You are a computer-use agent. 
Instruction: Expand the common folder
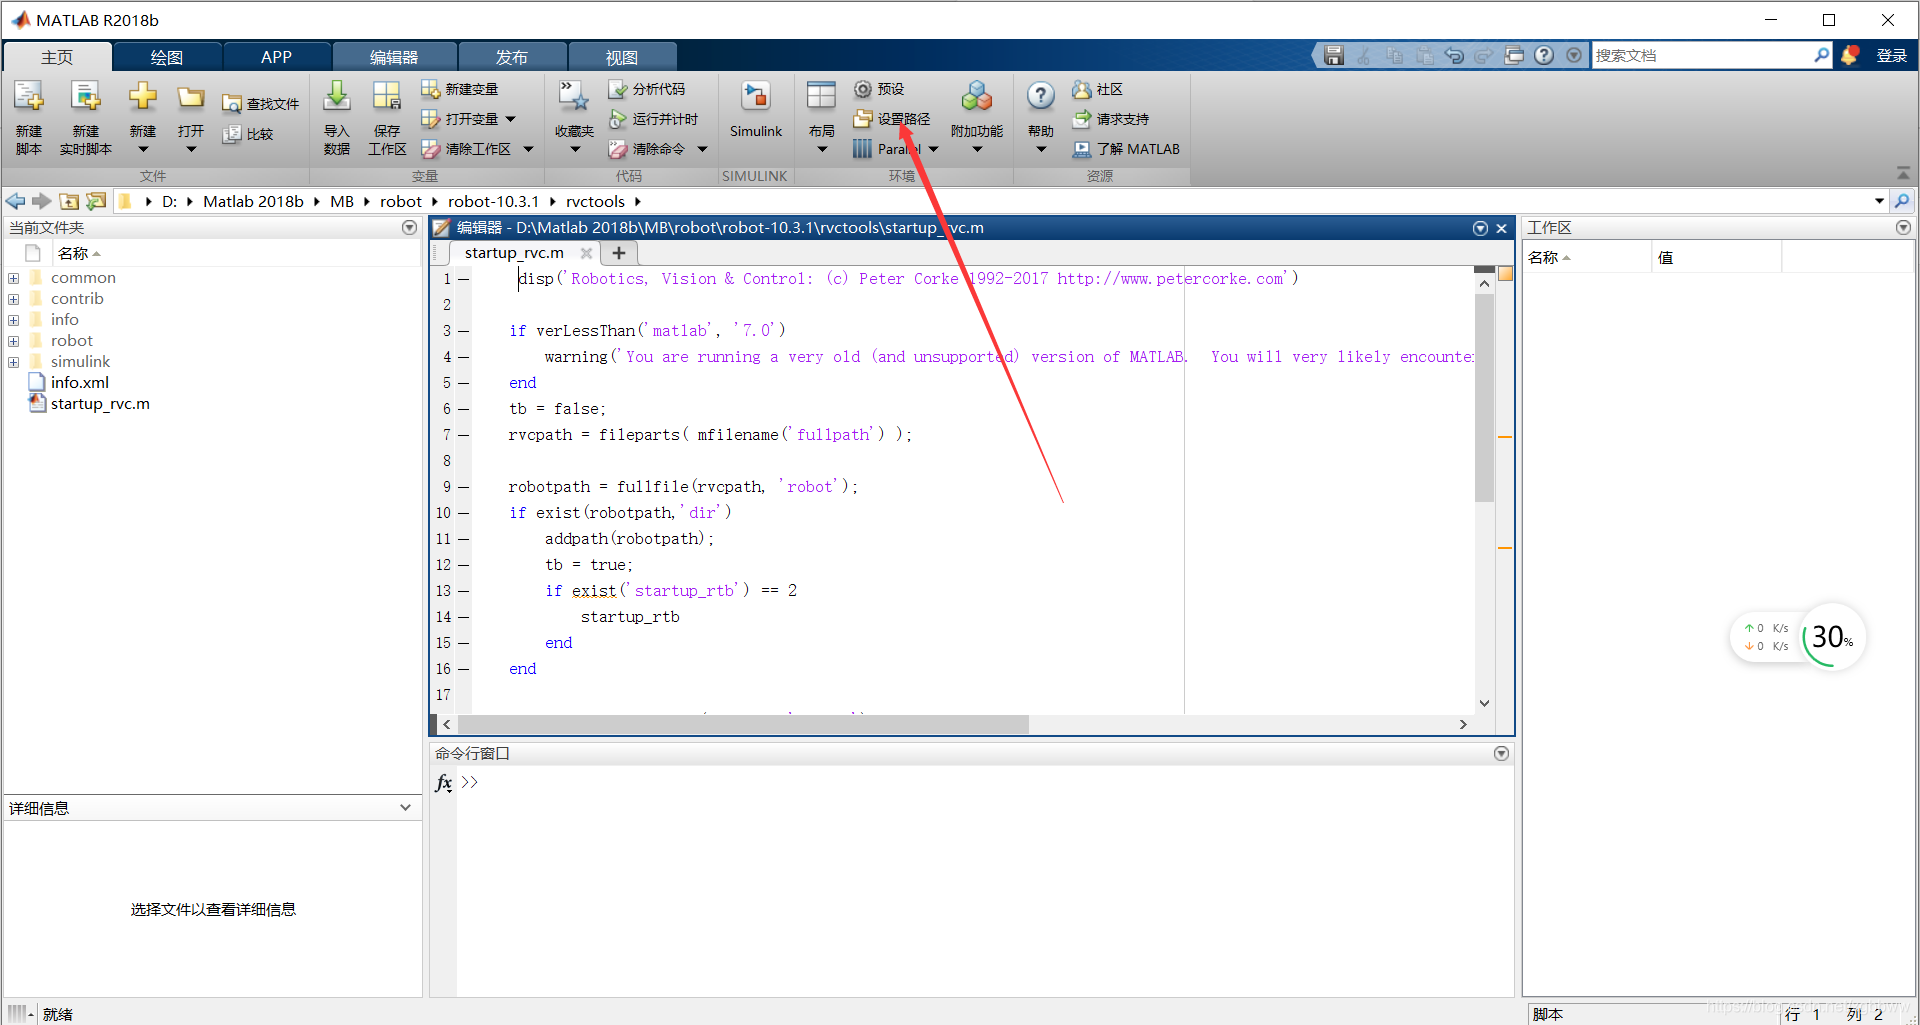pos(14,278)
